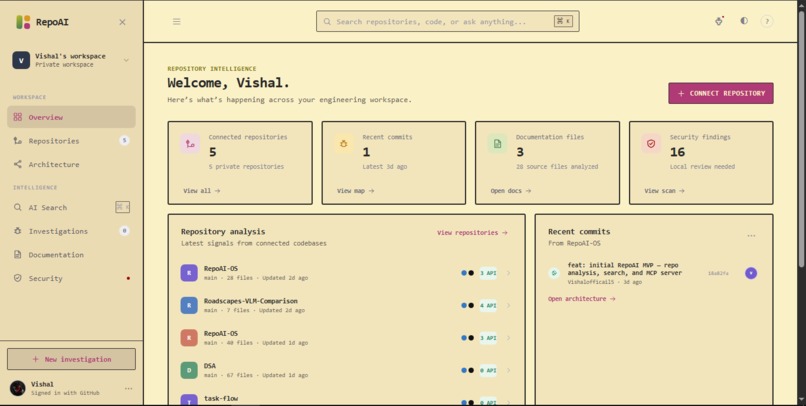This screenshot has width=806, height=406.
Task: Open Investigations in the sidebar
Action: tap(71, 231)
